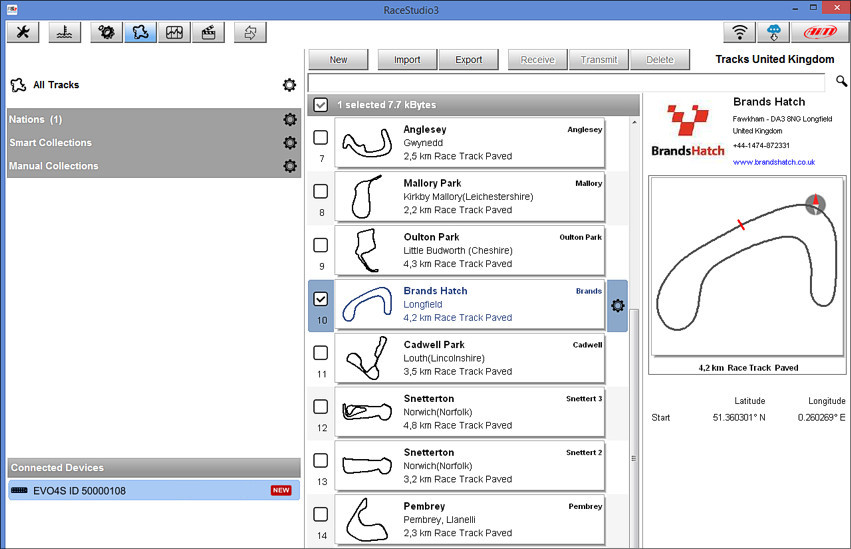Click the New track button
This screenshot has height=549, width=851.
coord(338,60)
